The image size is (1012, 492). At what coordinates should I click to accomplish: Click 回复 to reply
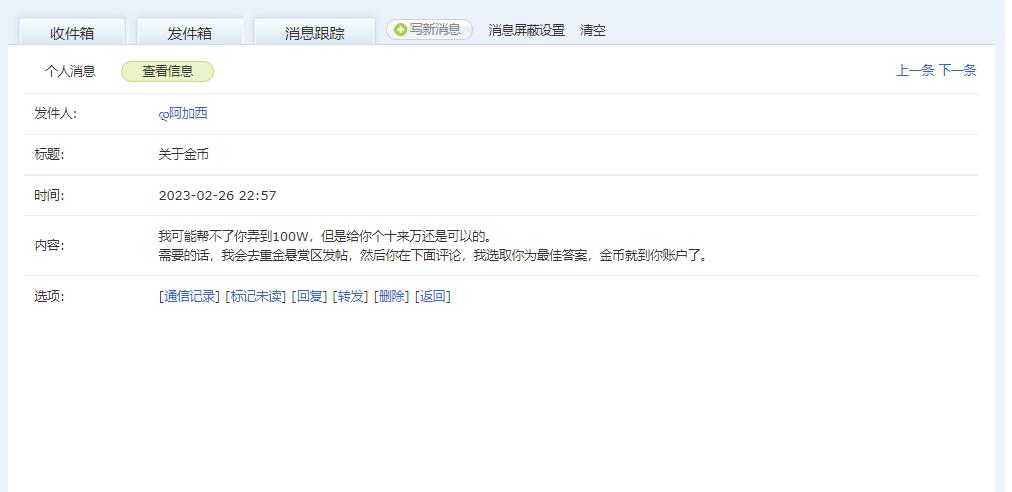coord(309,296)
